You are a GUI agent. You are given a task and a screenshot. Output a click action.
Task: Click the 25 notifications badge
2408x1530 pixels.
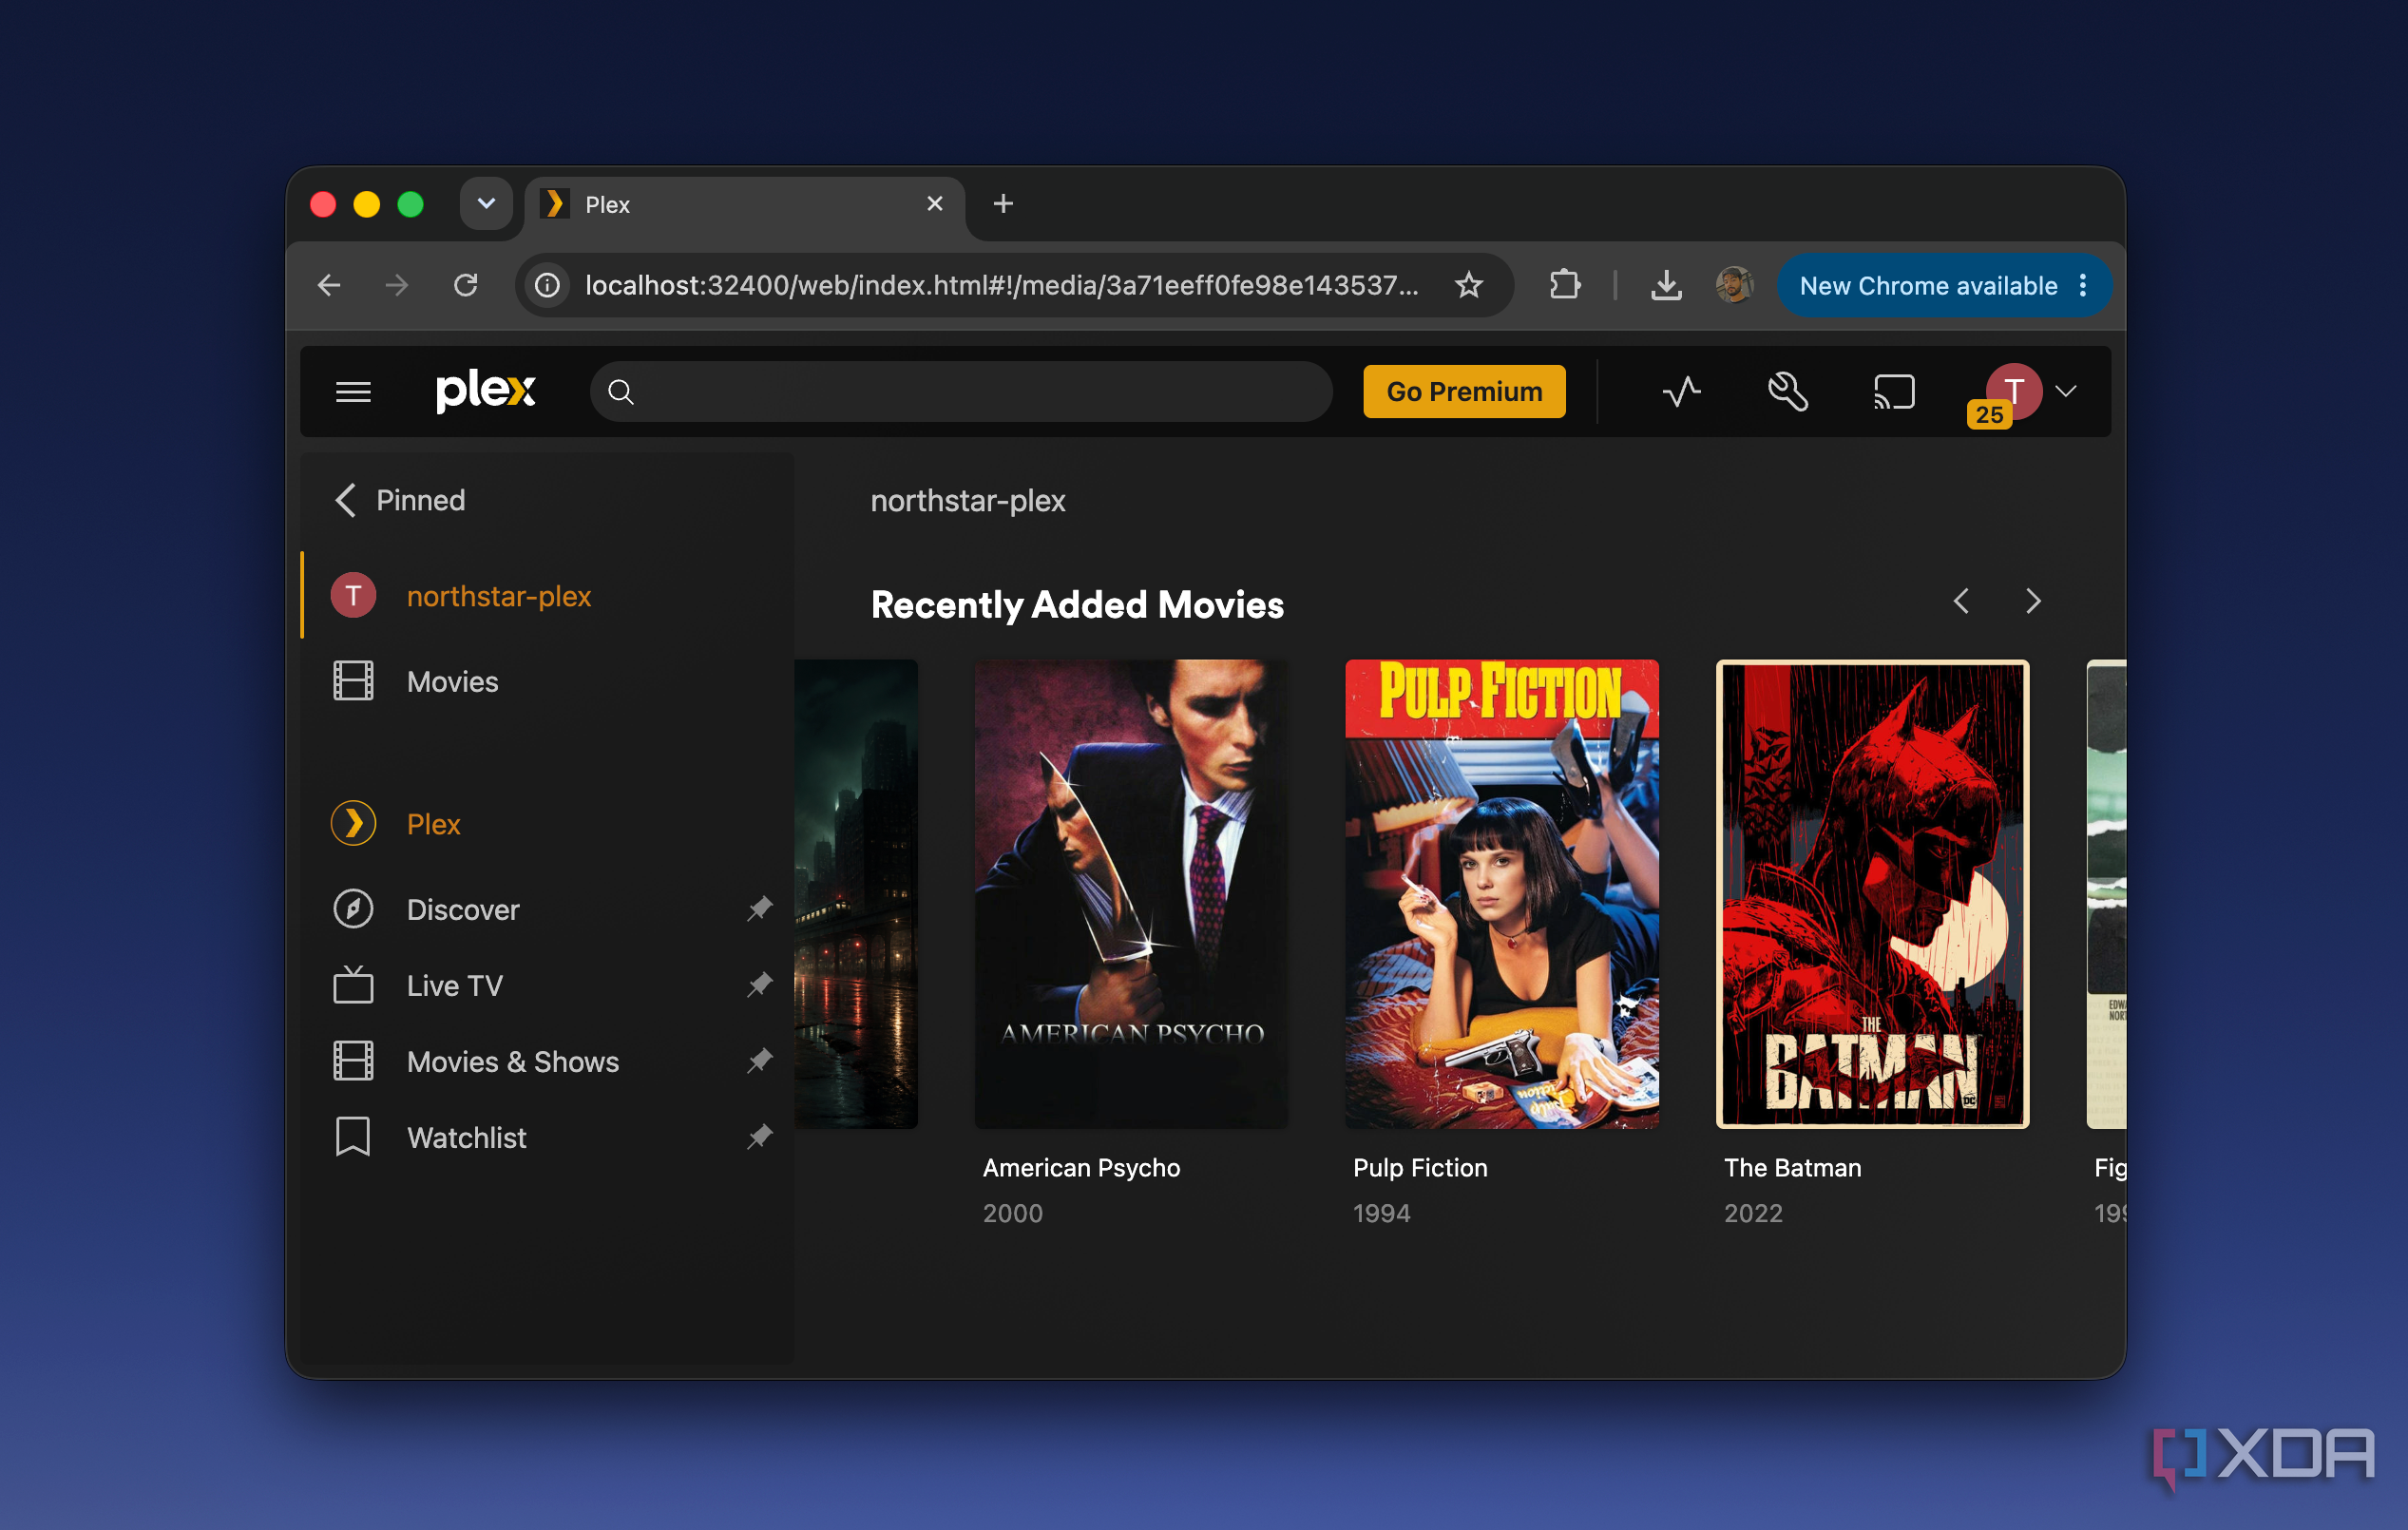(x=1989, y=414)
